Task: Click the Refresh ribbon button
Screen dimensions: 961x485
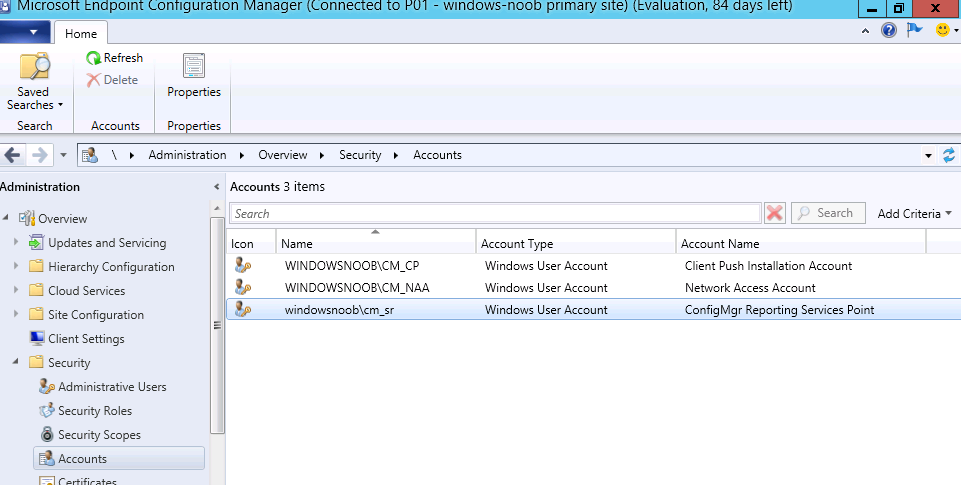Action: (115, 58)
